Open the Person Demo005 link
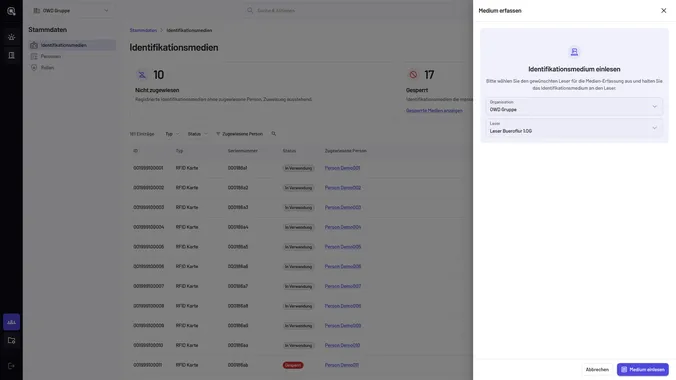The image size is (676, 380). pos(343,247)
